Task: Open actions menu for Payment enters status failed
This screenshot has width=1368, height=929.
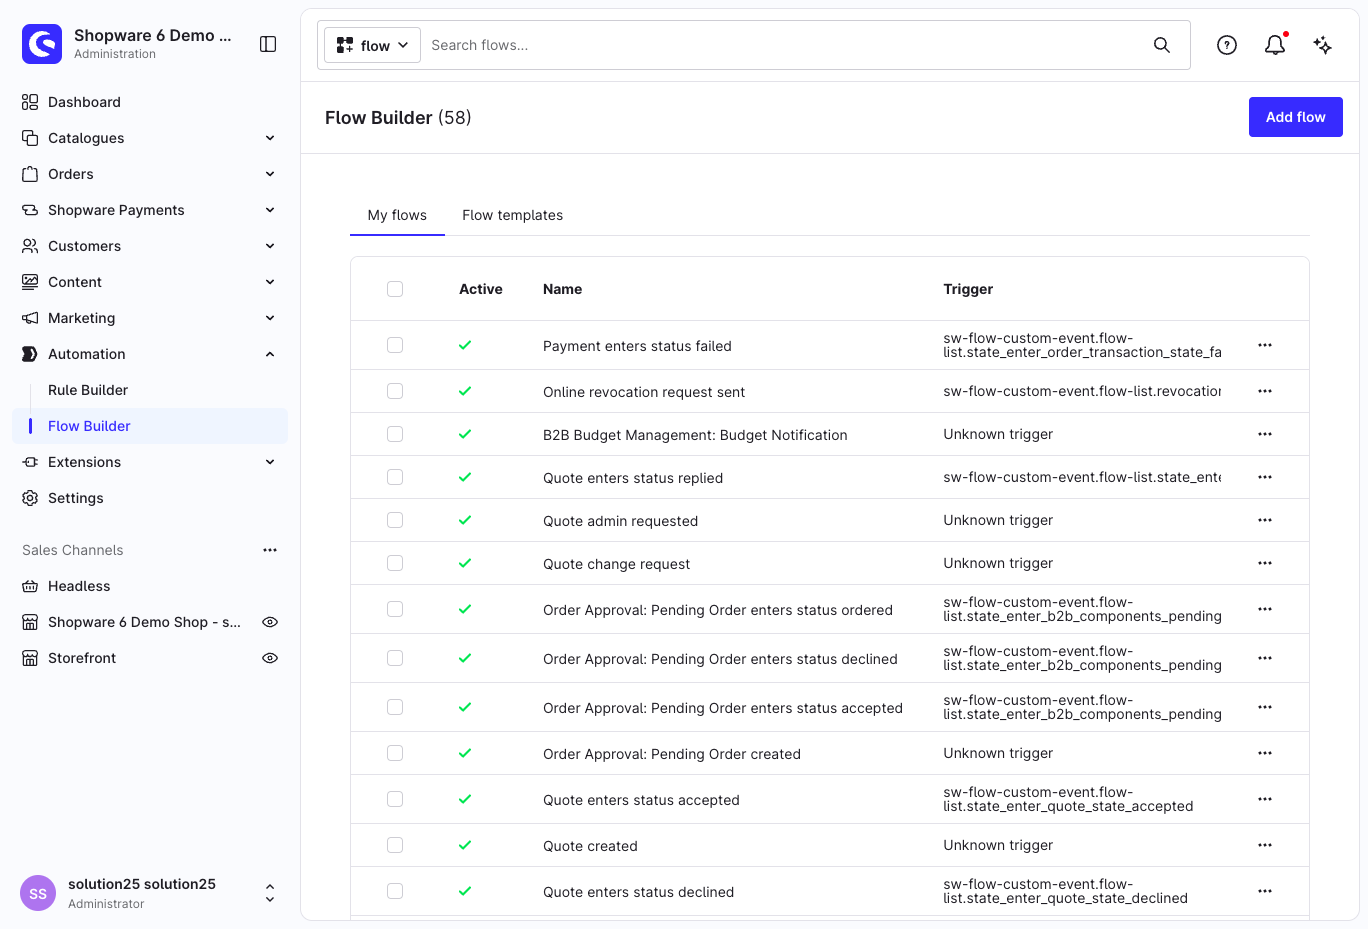Action: pos(1265,345)
